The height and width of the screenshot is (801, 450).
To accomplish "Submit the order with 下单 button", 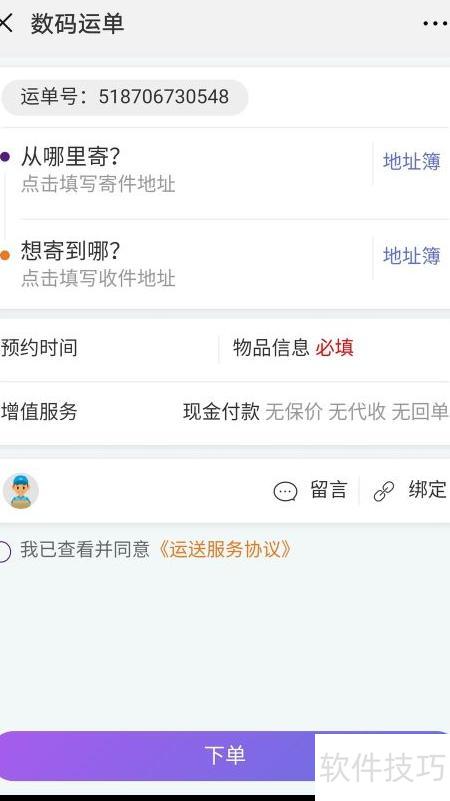I will 225,756.
